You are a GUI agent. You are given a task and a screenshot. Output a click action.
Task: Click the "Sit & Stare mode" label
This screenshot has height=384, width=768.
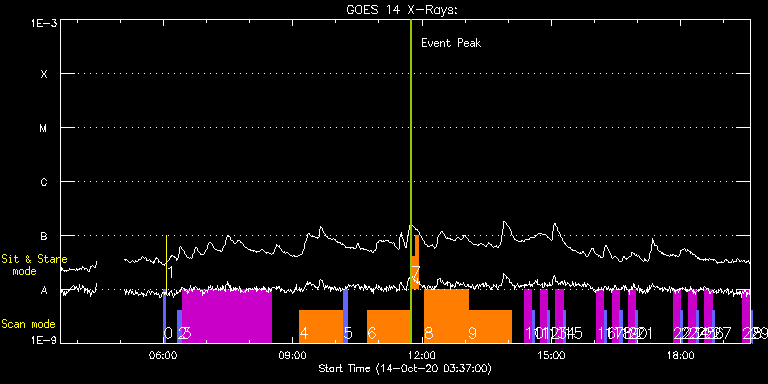point(34,264)
